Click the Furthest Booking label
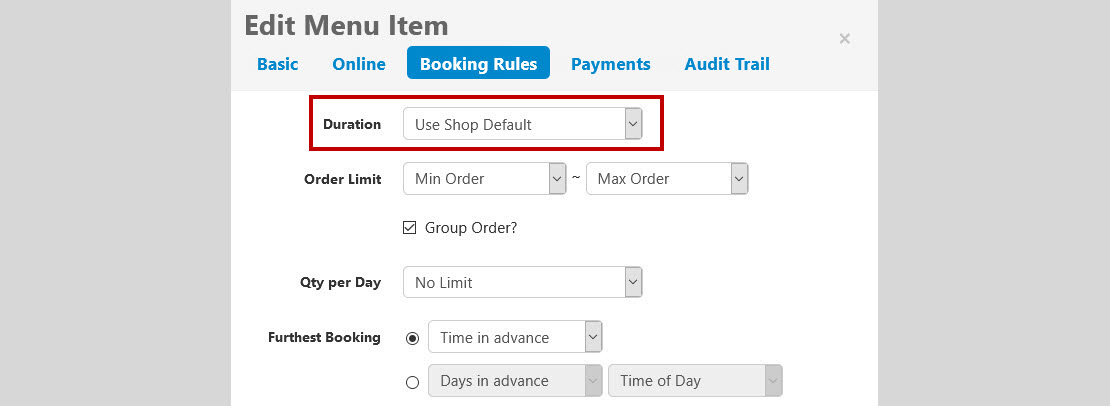 tap(324, 337)
